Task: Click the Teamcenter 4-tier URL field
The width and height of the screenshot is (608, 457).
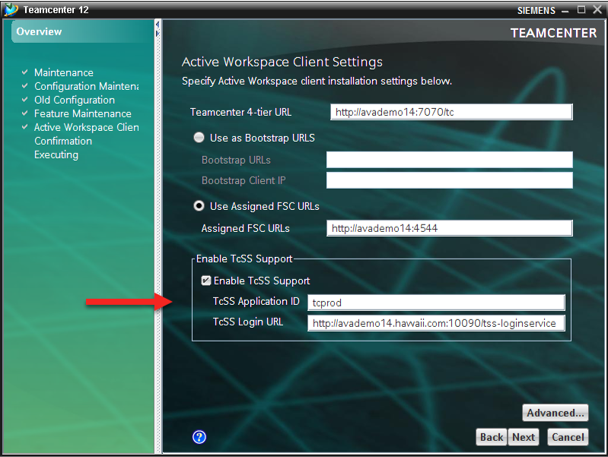Action: pyautogui.click(x=451, y=112)
